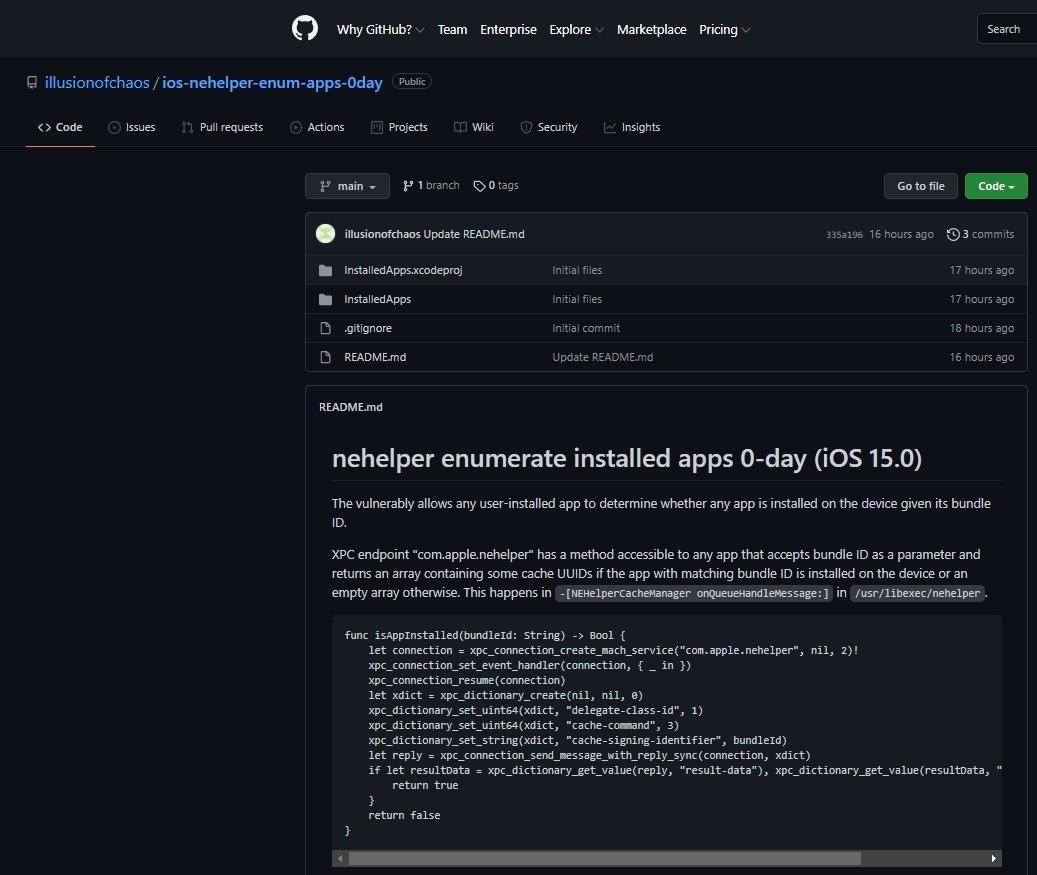Click the func isAppInstalled code line
The image size is (1037, 875).
[x=485, y=636]
